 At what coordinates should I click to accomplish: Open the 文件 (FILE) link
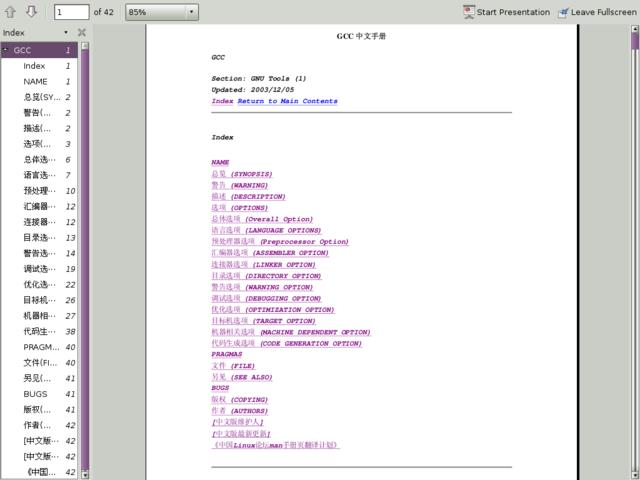(233, 366)
